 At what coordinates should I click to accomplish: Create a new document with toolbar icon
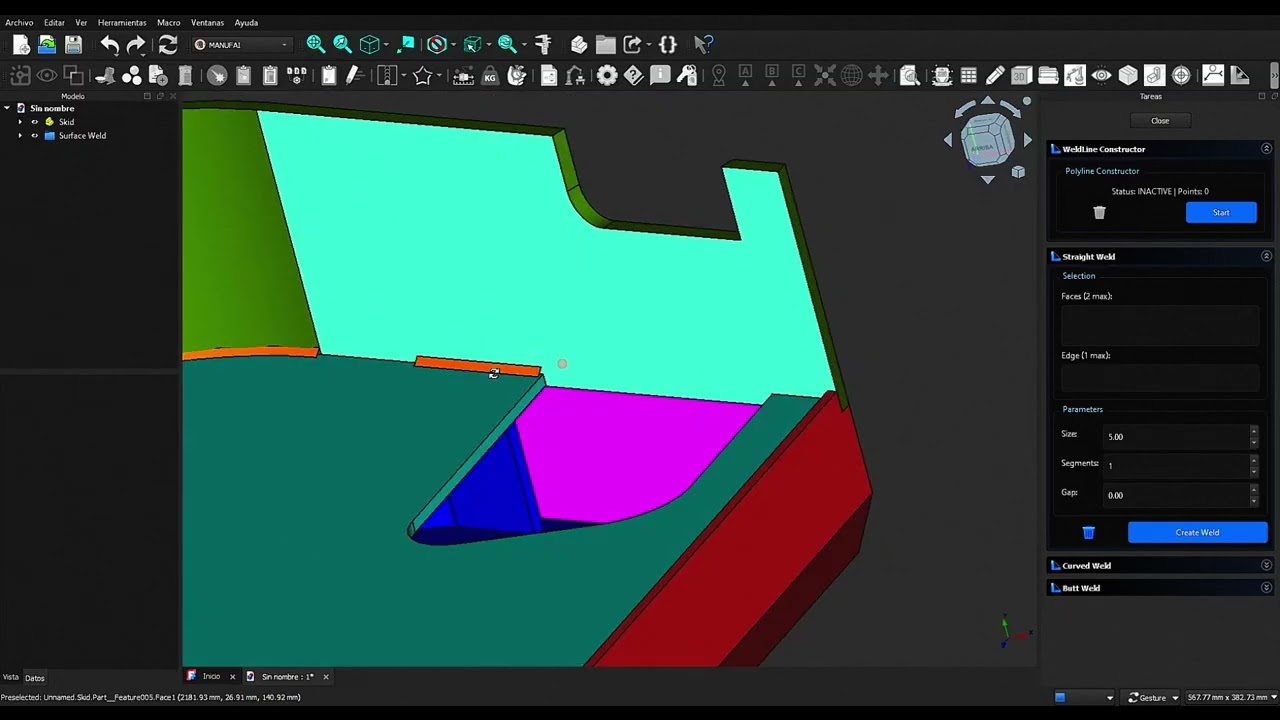click(21, 44)
